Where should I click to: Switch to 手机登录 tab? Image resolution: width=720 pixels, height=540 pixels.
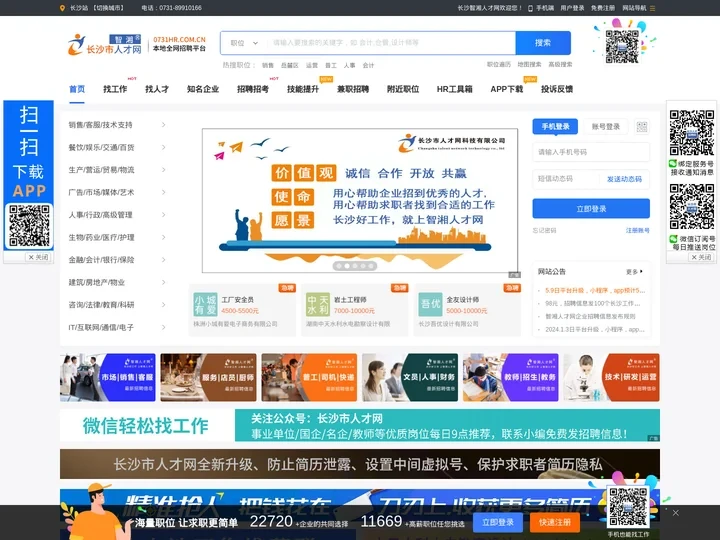(555, 126)
